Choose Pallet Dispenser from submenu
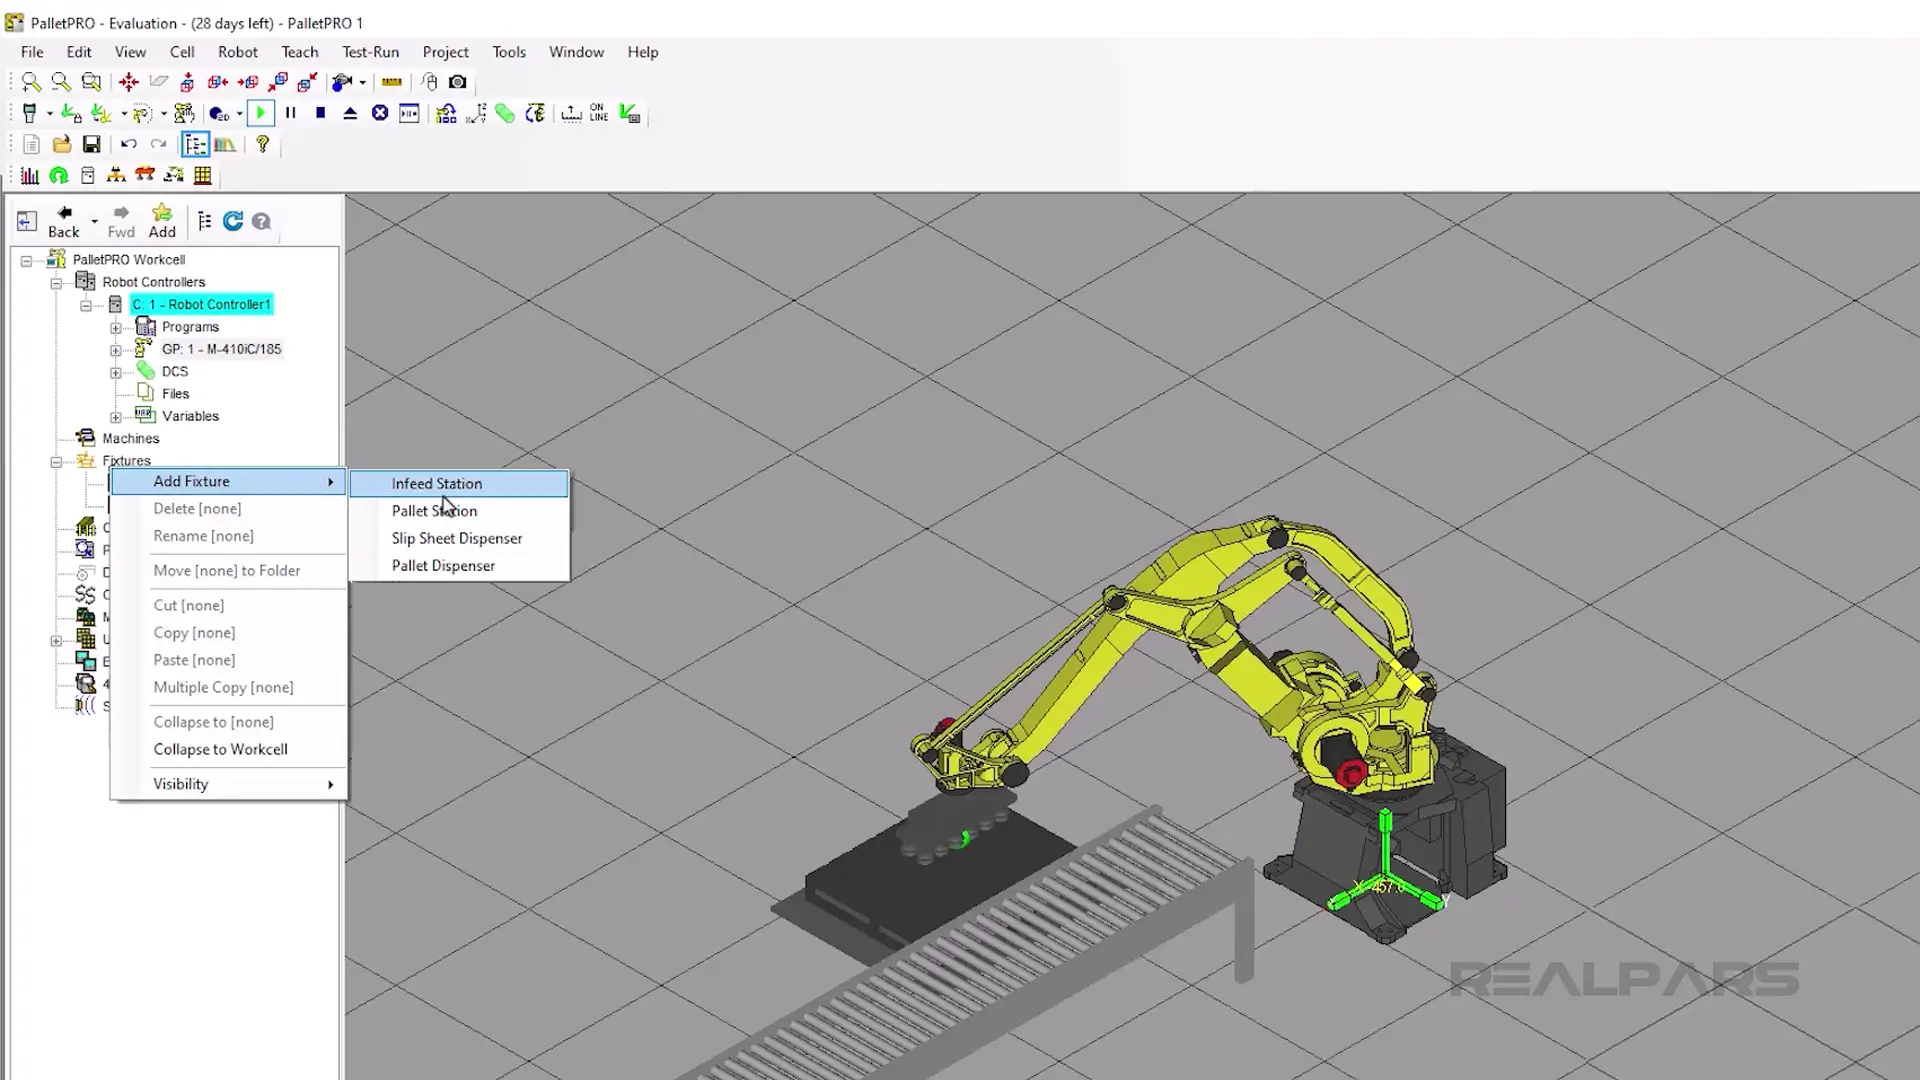 (x=459, y=566)
